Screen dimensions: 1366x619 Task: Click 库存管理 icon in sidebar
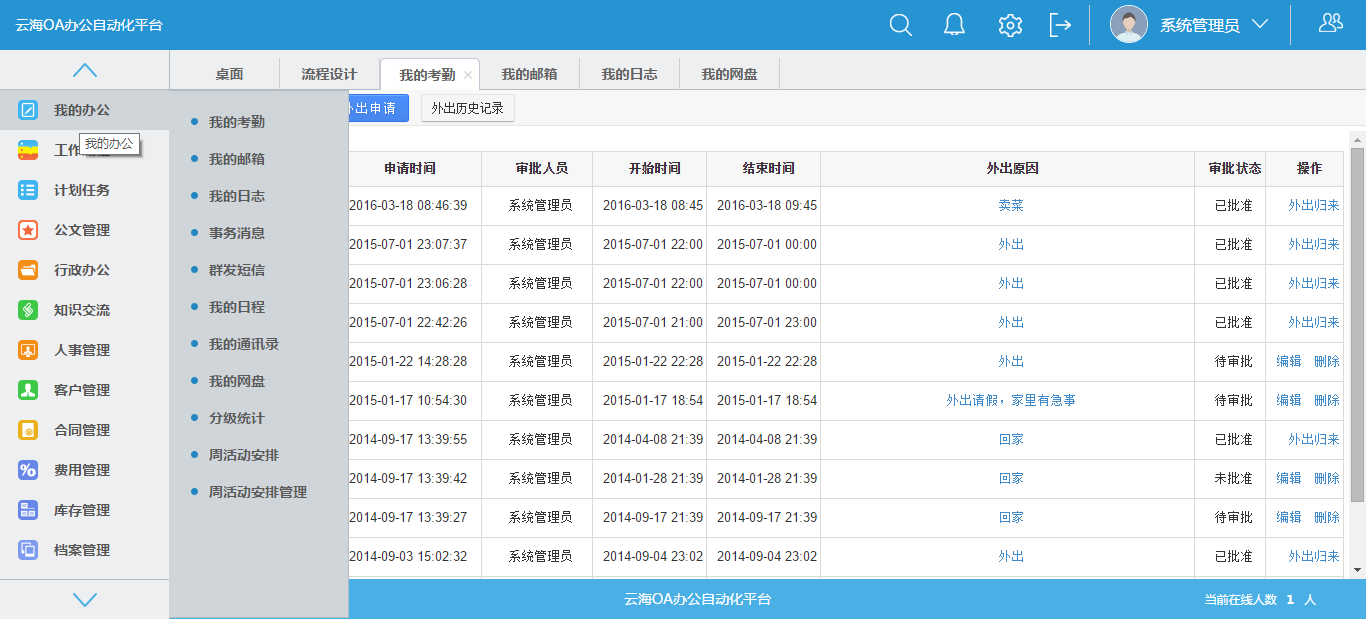pyautogui.click(x=28, y=510)
